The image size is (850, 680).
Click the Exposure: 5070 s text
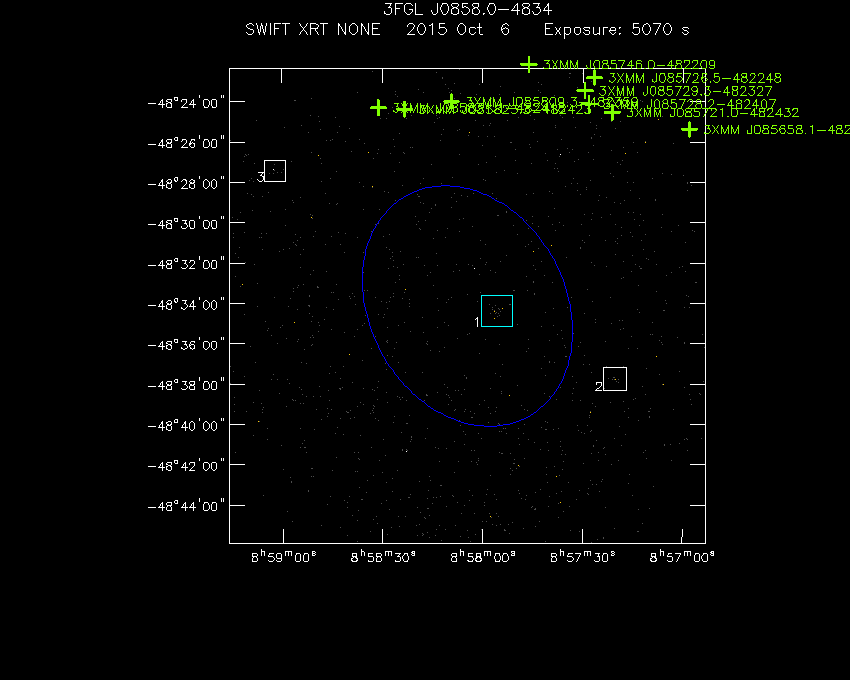coord(617,30)
